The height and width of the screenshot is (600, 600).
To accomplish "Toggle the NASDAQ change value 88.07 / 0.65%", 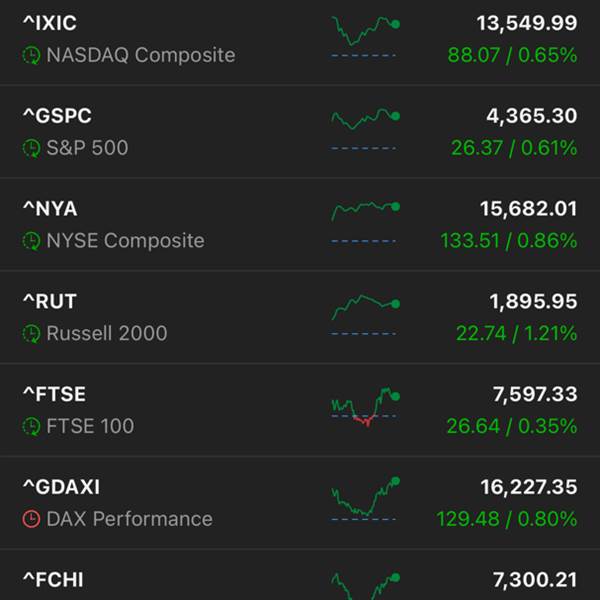I will 512,55.
